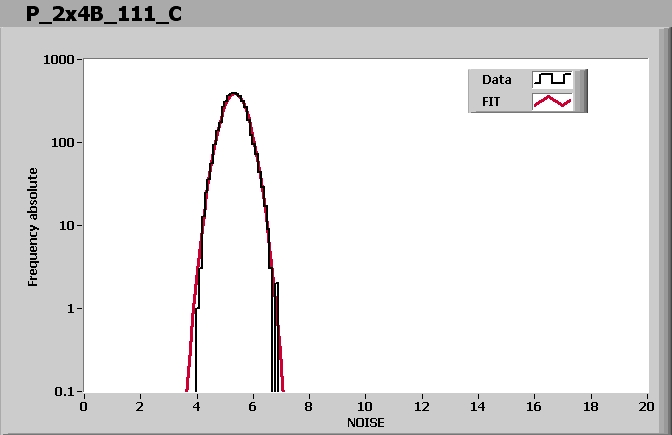This screenshot has width=672, height=435.
Task: Click the x-axis tick label 4
Action: point(196,406)
